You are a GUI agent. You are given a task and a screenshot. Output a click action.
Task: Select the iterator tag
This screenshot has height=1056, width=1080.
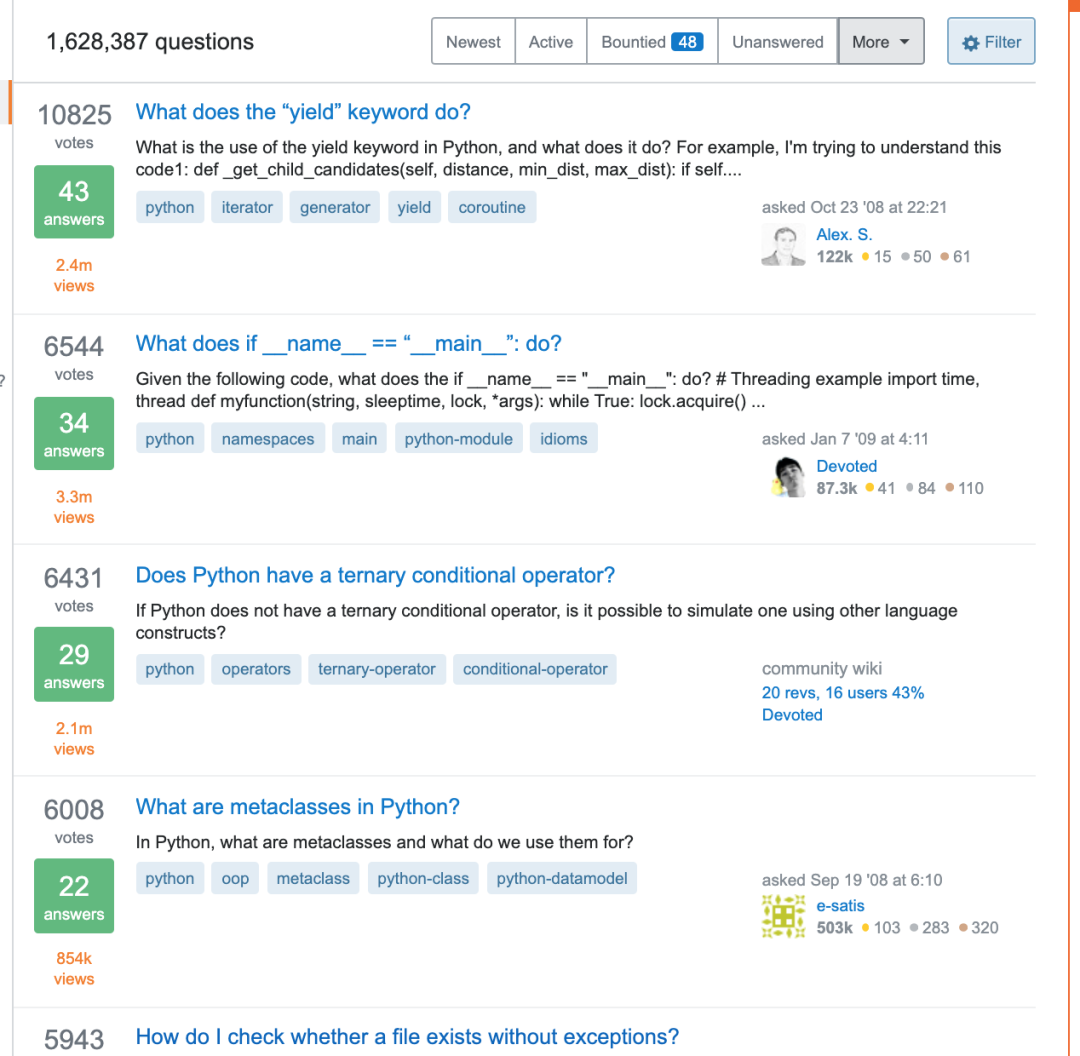click(x=247, y=207)
